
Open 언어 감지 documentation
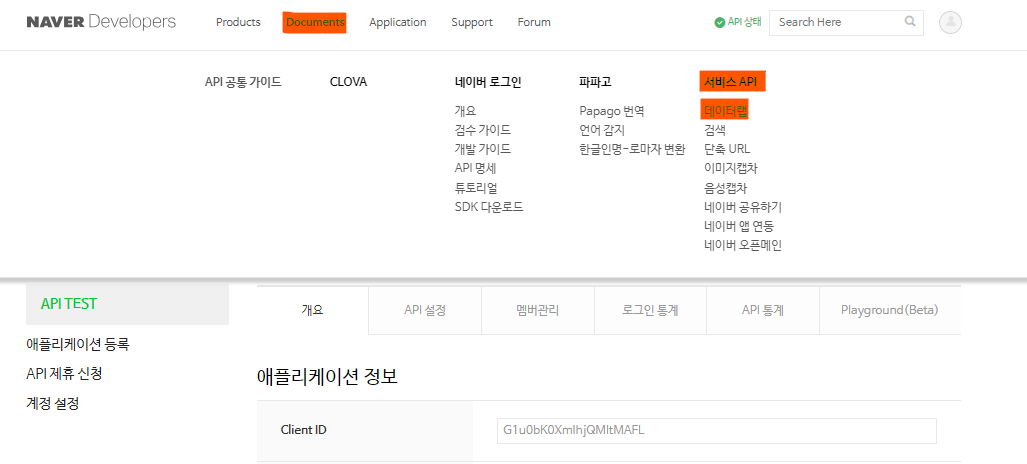(602, 130)
